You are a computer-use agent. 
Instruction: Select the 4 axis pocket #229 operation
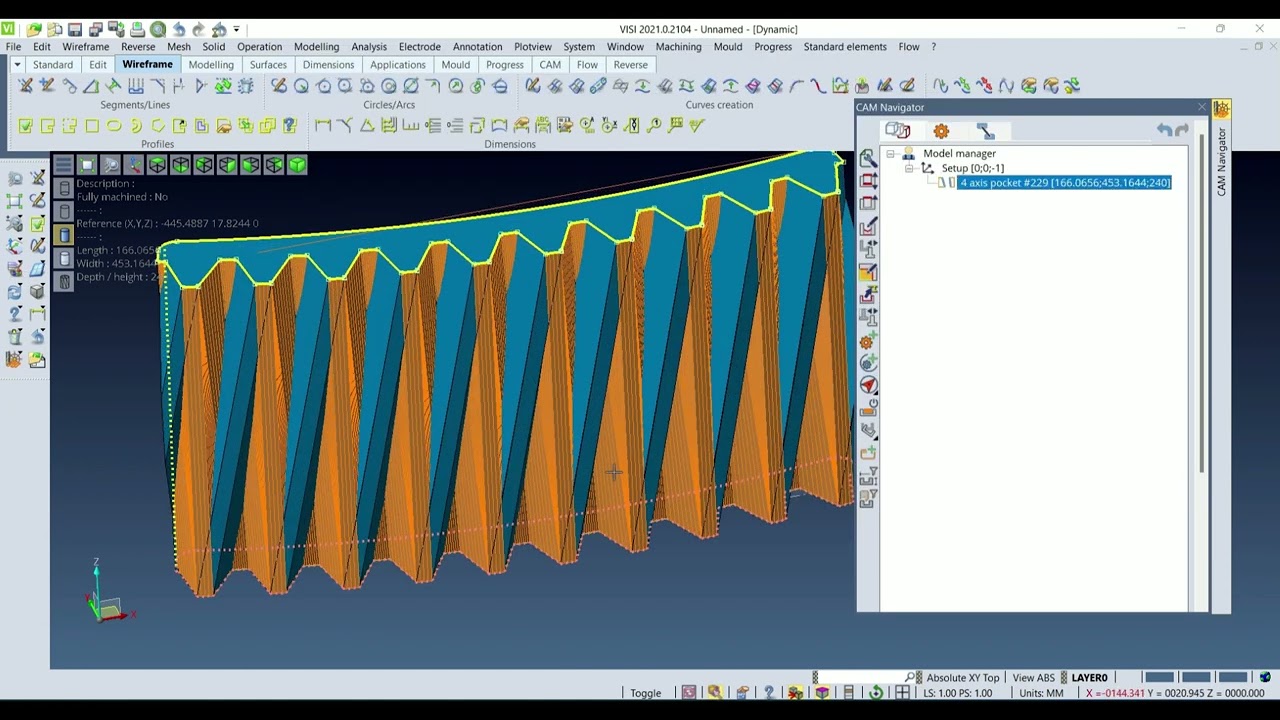click(x=1065, y=183)
